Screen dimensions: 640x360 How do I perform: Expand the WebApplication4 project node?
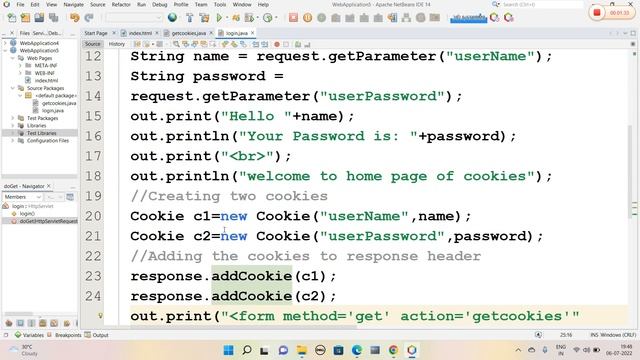click(5, 43)
